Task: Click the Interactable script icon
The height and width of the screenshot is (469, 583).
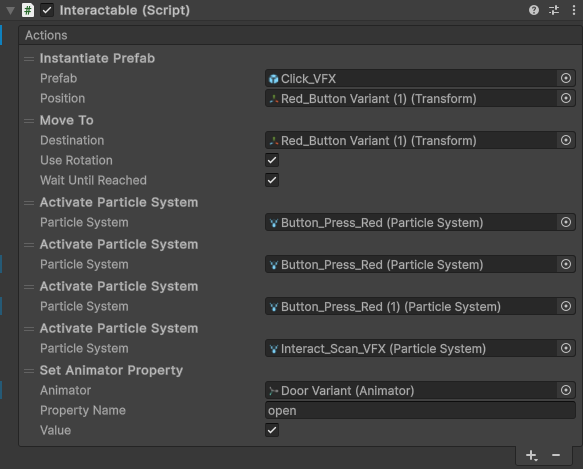Action: click(28, 10)
